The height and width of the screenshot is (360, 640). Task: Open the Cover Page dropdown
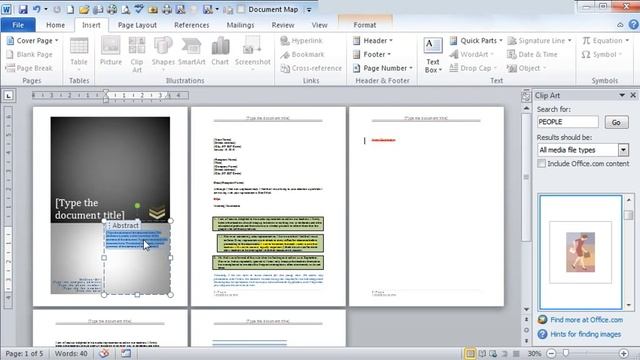click(x=33, y=40)
